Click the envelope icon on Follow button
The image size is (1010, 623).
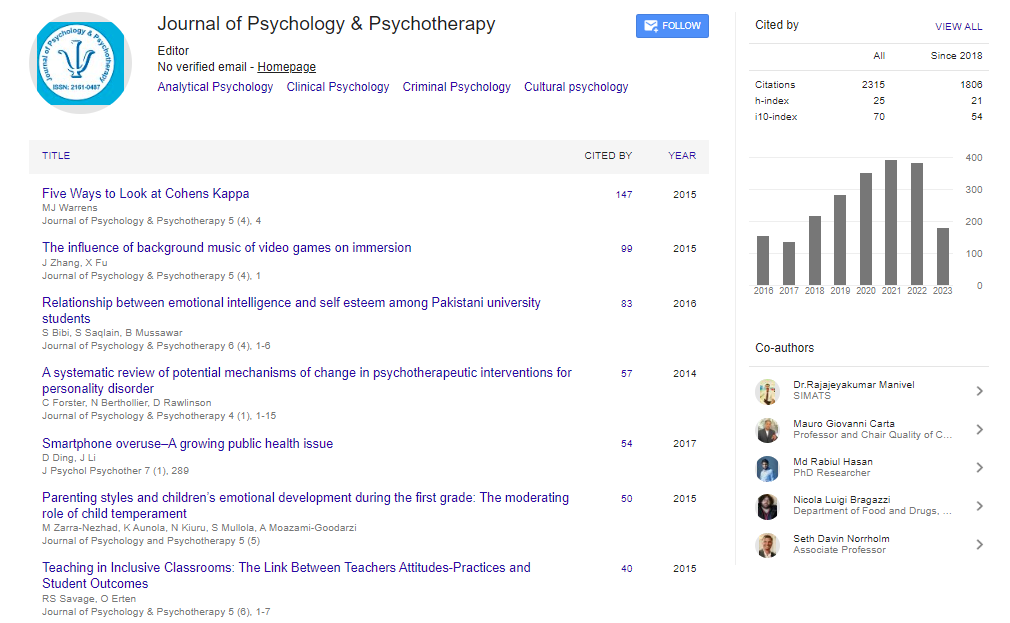point(651,26)
